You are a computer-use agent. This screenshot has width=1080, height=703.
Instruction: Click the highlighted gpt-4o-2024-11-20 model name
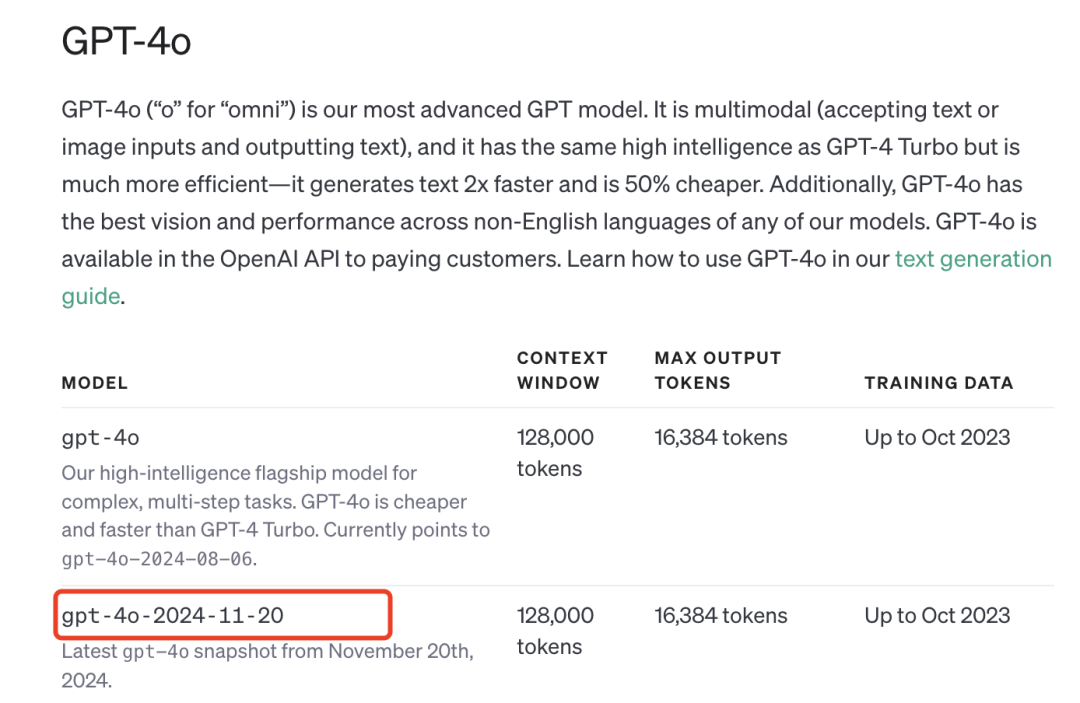[x=173, y=616]
